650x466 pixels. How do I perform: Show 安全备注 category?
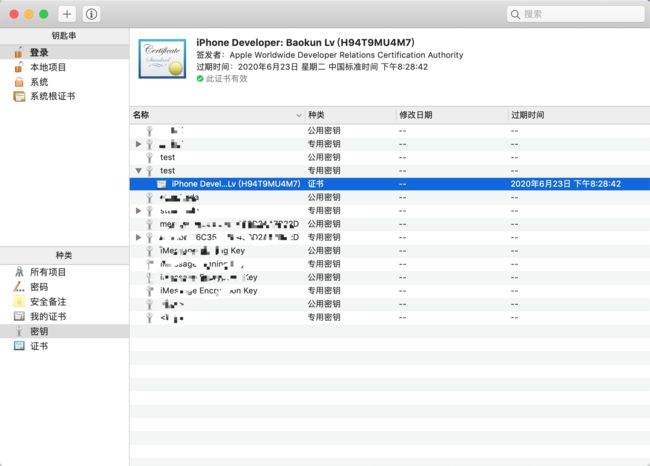click(x=65, y=301)
